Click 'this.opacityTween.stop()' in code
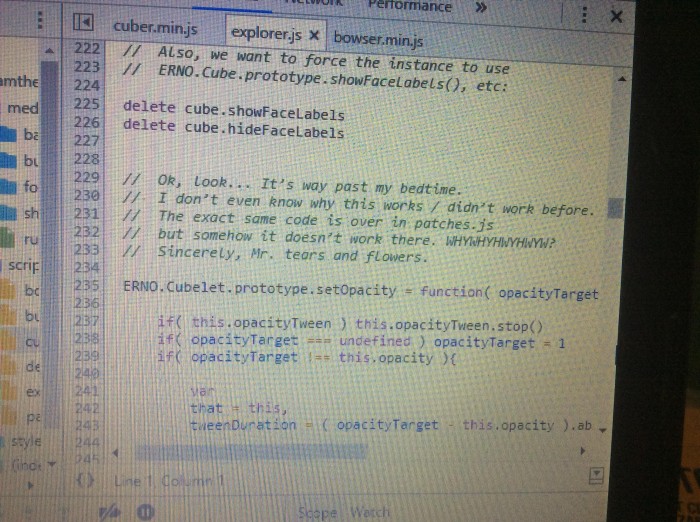This screenshot has width=700, height=522. (x=449, y=325)
